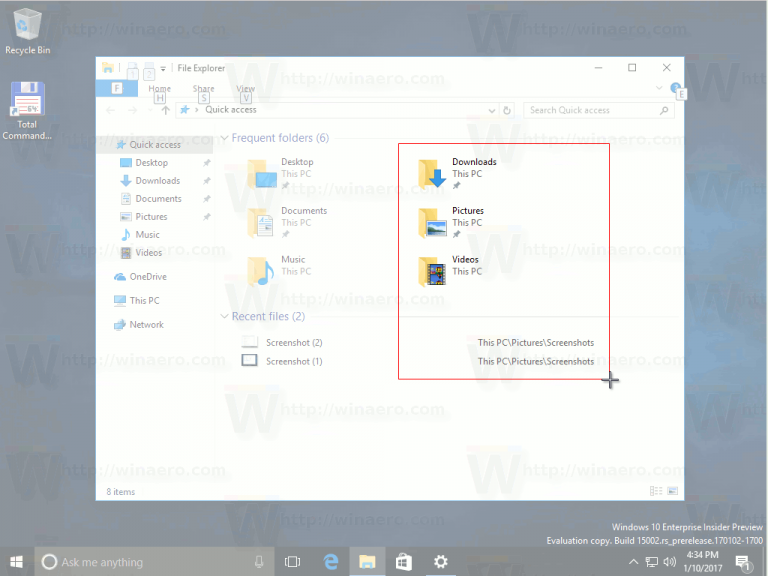Open the recent locations dropdown arrow
This screenshot has width=768, height=576.
click(x=150, y=110)
